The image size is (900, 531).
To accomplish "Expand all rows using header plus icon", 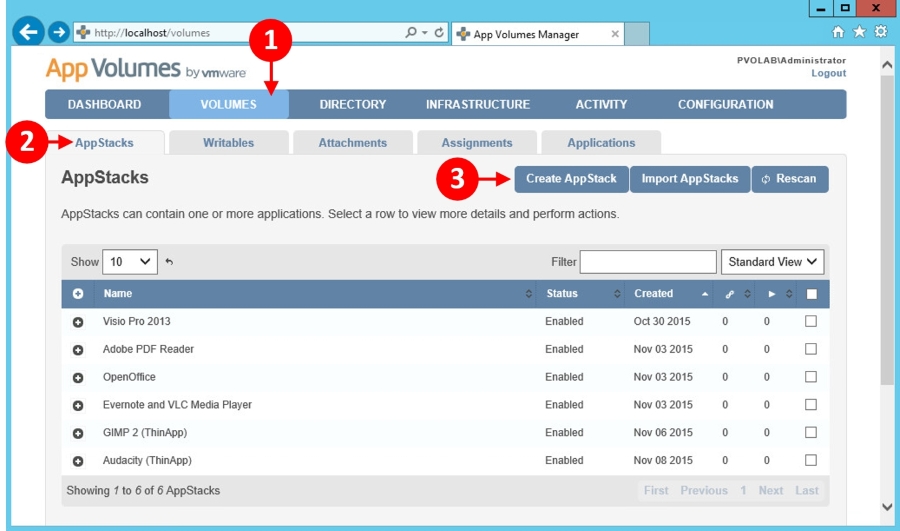I will (x=78, y=294).
